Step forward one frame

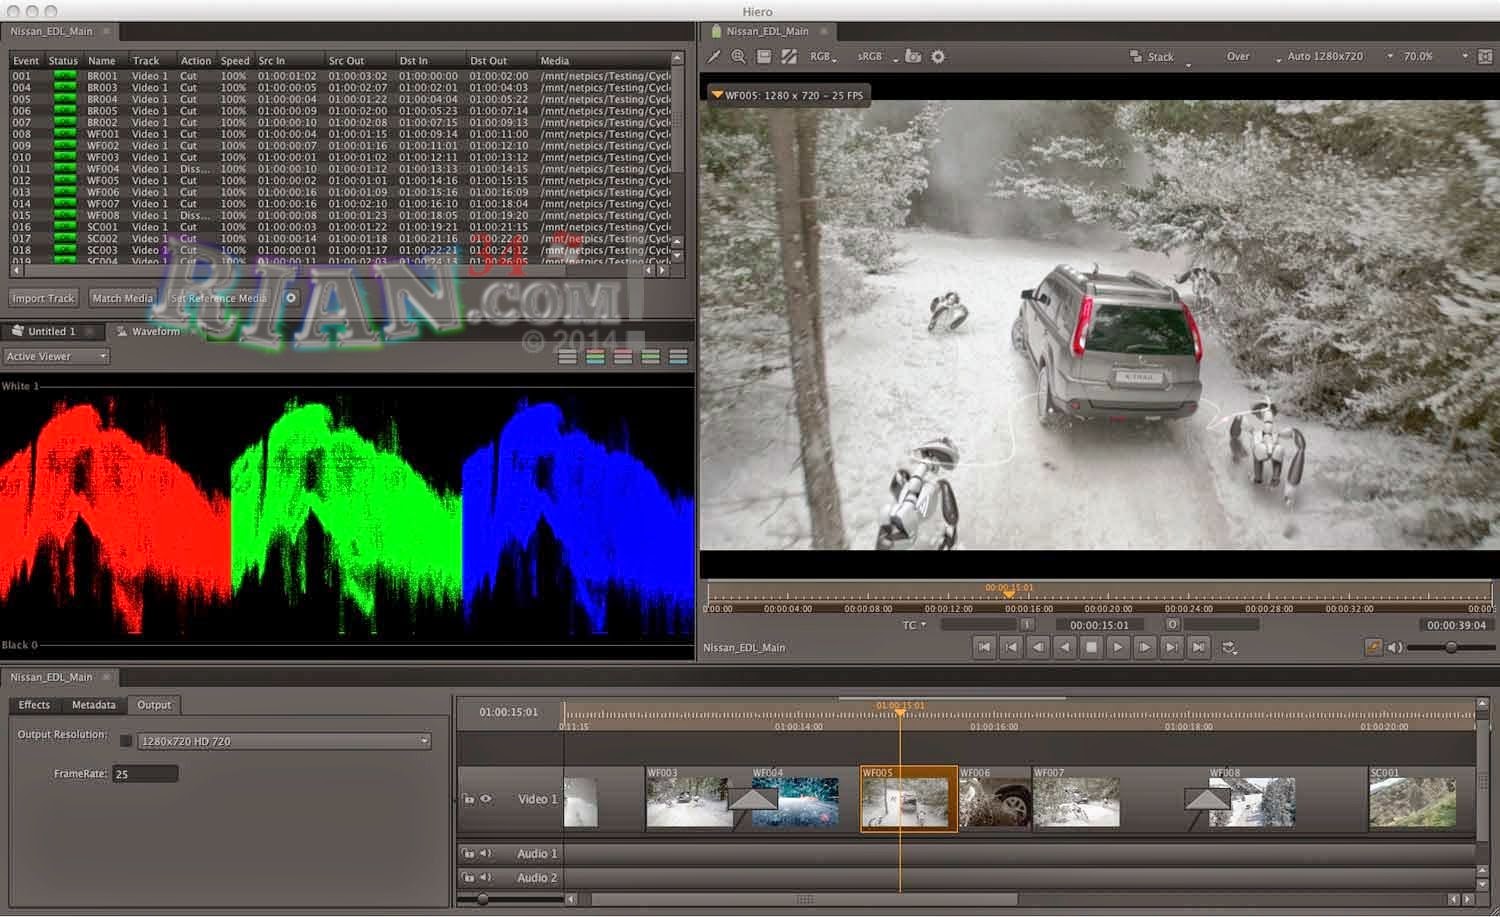(x=1145, y=648)
